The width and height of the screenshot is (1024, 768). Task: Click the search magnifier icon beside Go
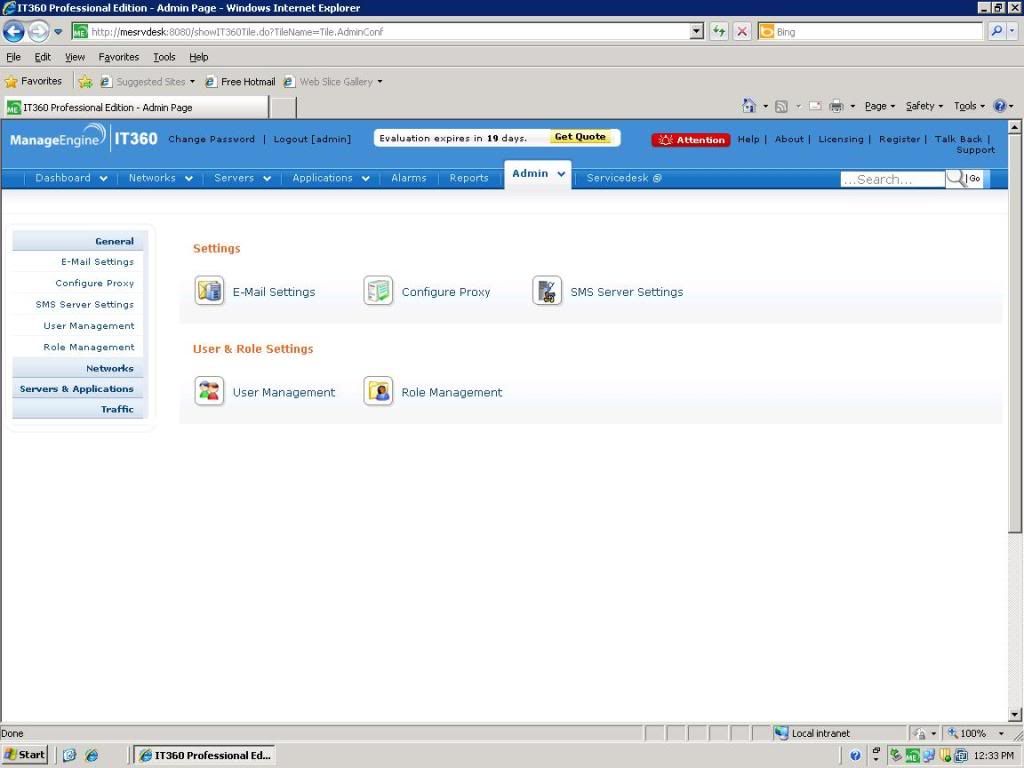click(955, 178)
